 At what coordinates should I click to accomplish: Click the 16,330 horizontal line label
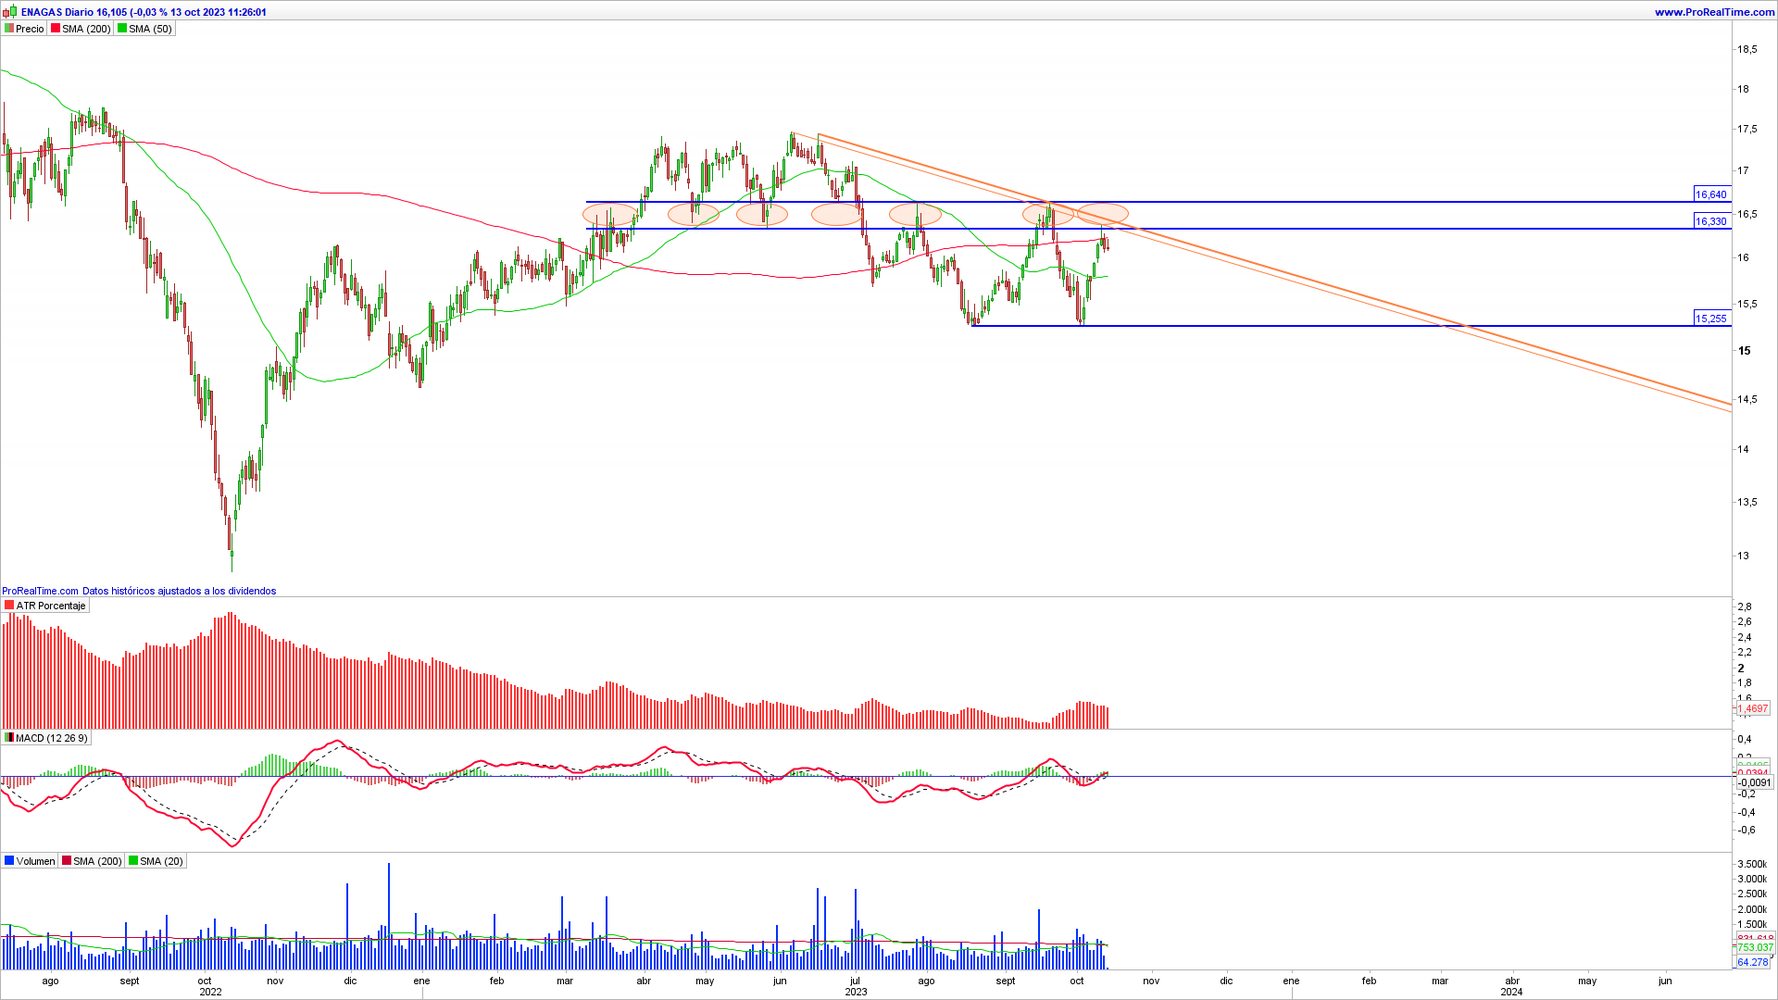pyautogui.click(x=1711, y=222)
